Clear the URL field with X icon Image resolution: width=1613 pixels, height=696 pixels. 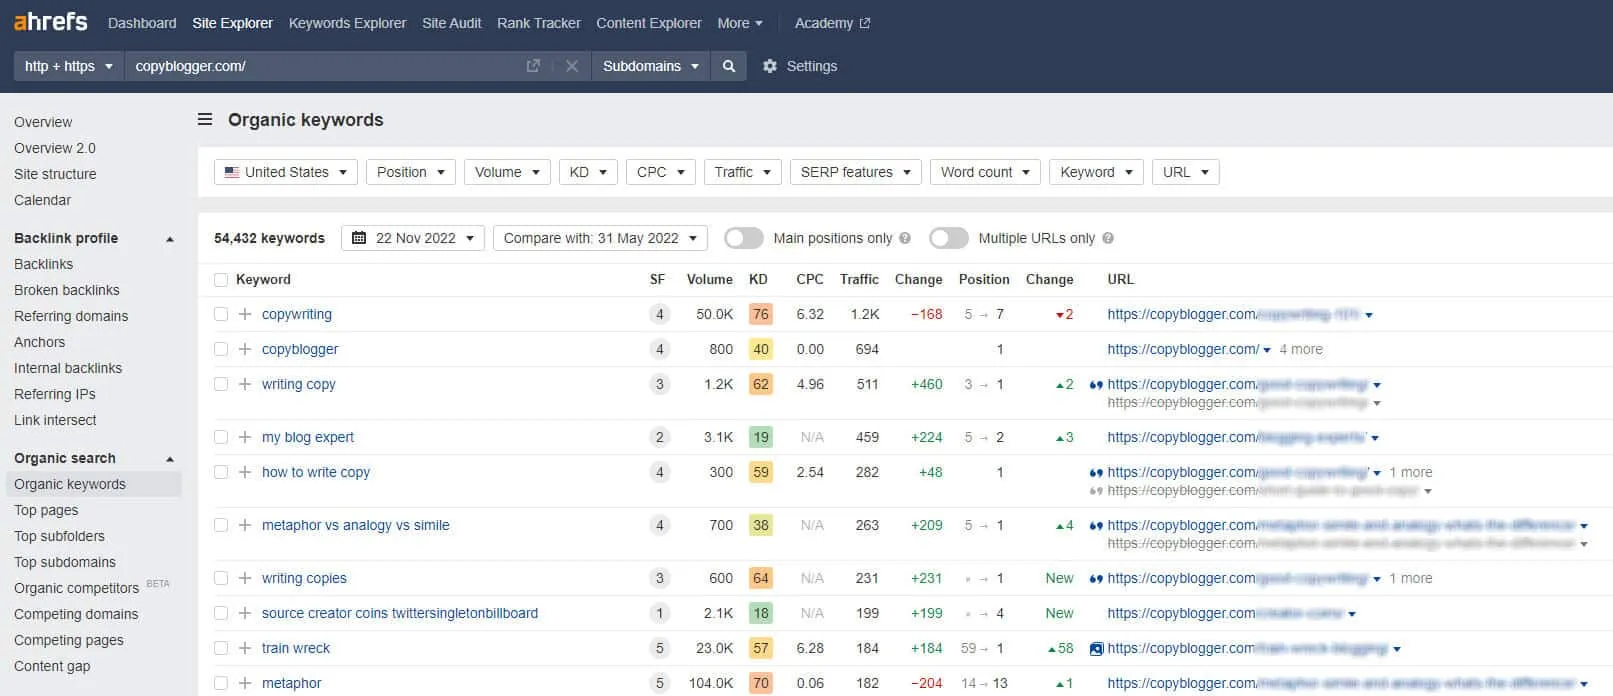click(x=572, y=66)
